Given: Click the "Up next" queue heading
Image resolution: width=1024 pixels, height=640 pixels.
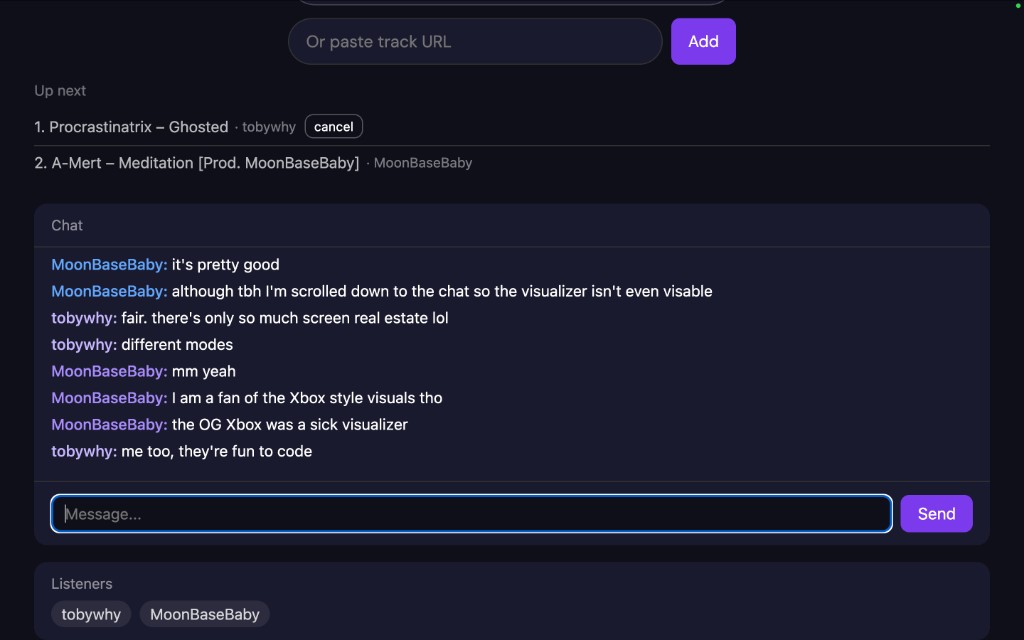Looking at the screenshot, I should coord(60,91).
